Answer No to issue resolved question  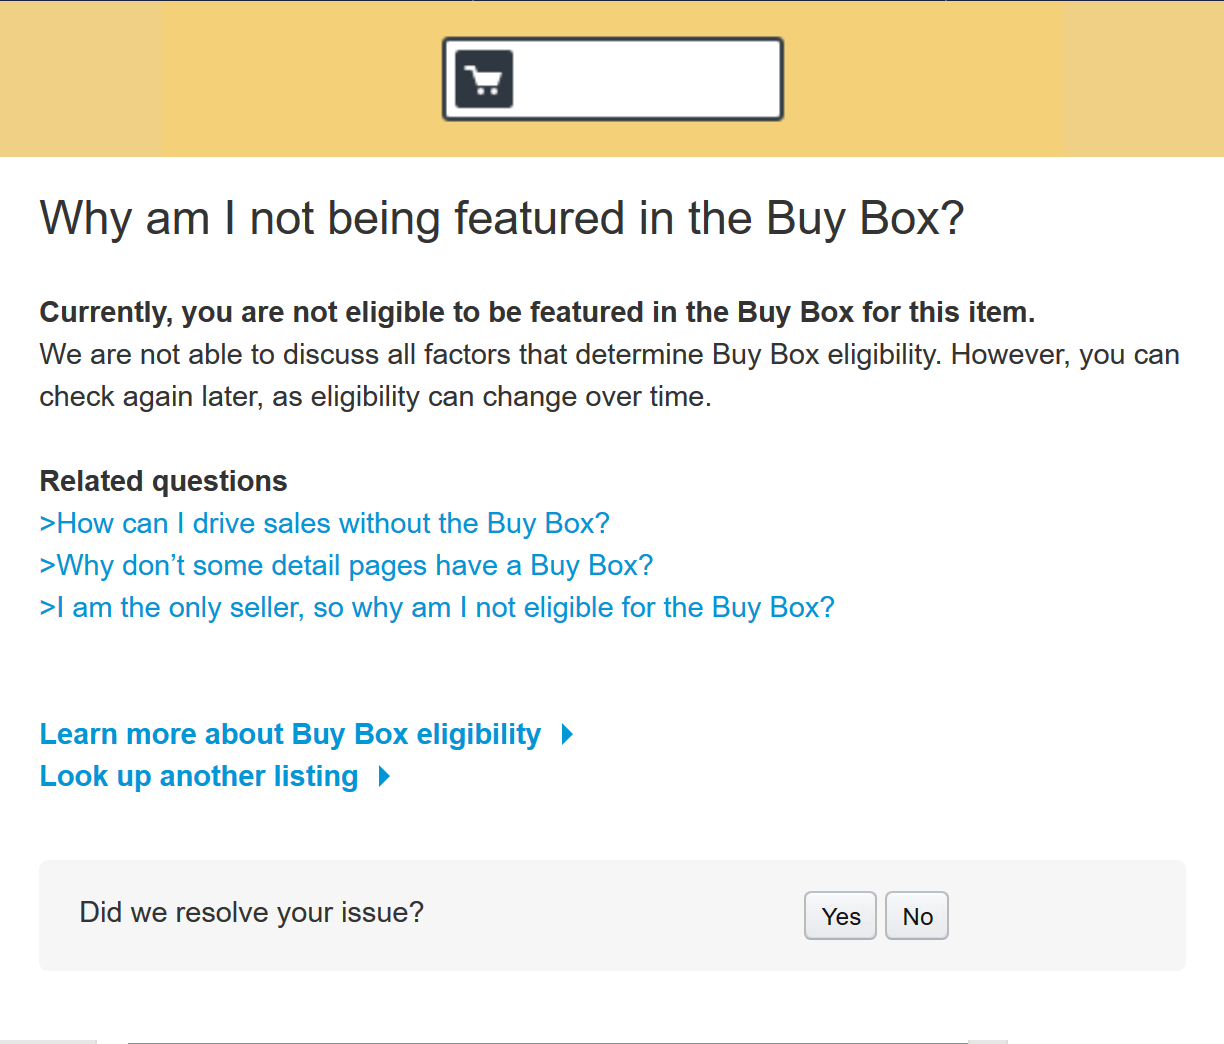click(x=917, y=916)
